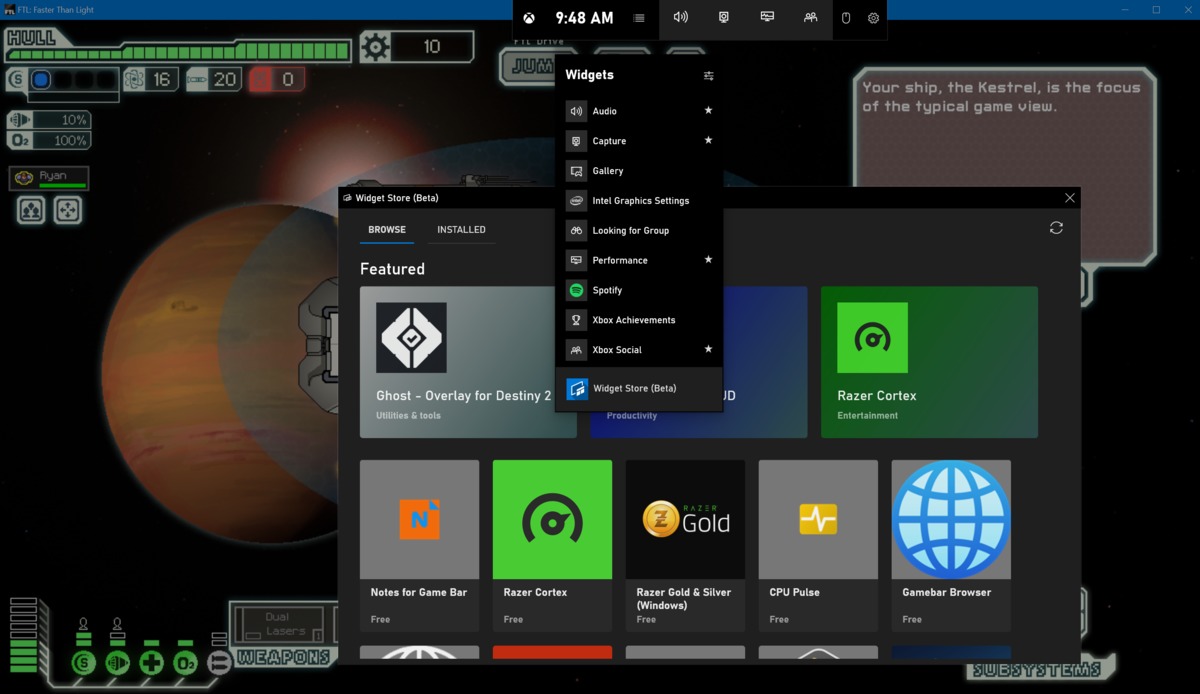Unfavorite the Audio widget star
This screenshot has height=694, width=1200.
708,111
